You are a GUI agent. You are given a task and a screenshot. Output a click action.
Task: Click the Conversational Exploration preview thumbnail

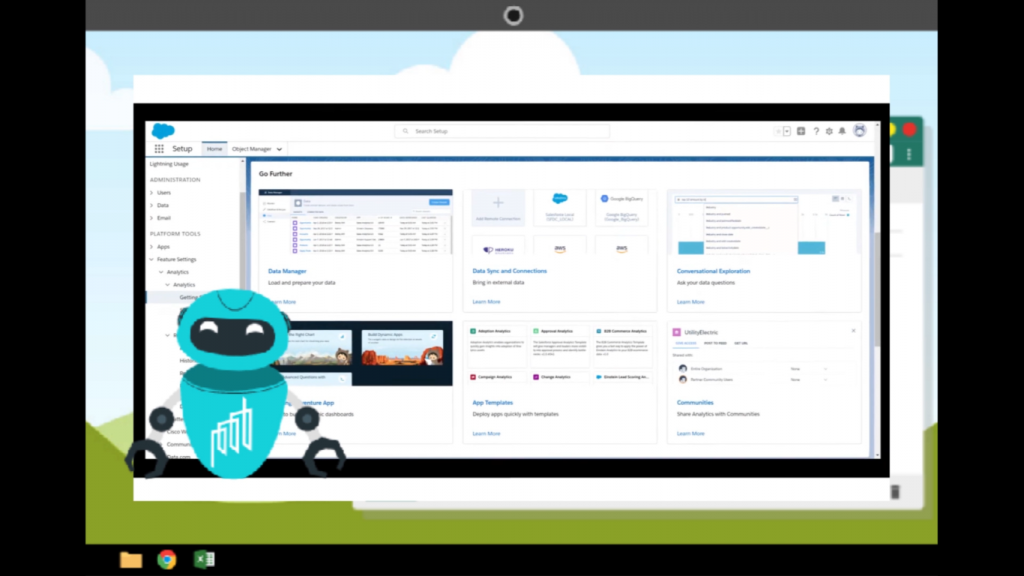764,222
